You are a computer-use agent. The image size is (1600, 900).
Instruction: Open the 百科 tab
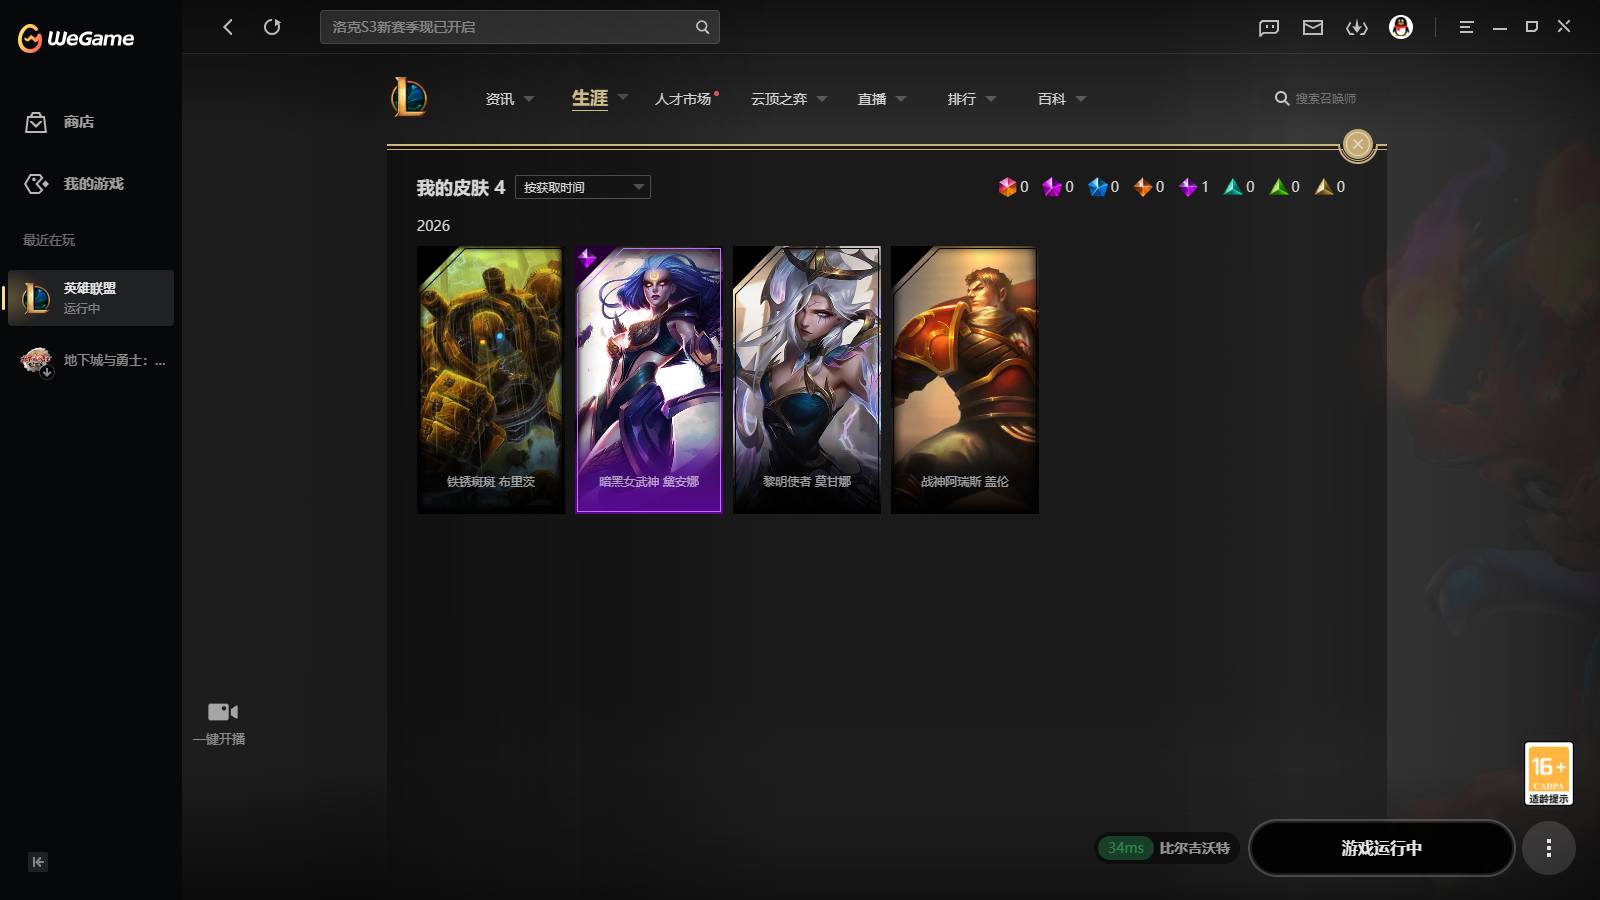[1052, 99]
